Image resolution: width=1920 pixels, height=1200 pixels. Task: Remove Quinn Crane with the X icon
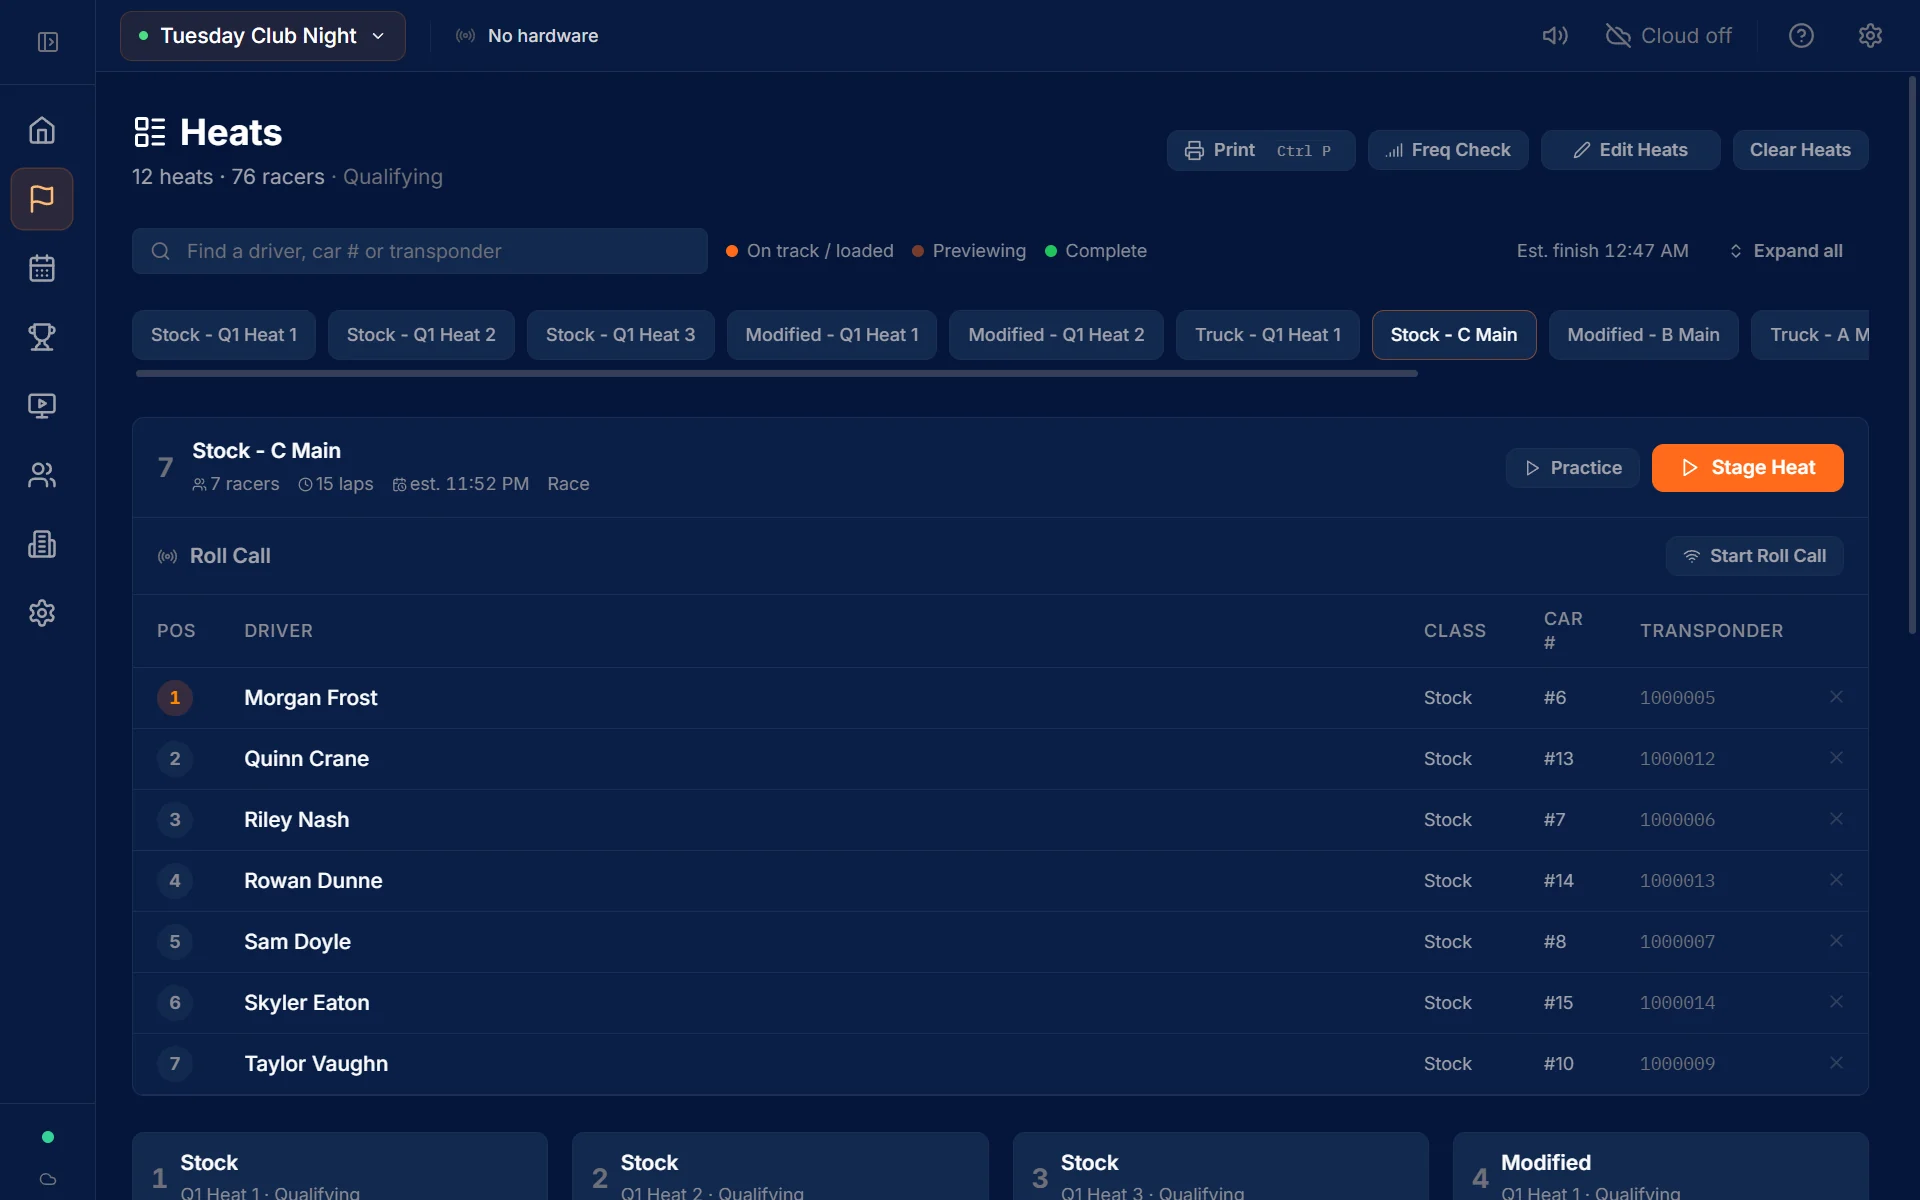(x=1836, y=758)
